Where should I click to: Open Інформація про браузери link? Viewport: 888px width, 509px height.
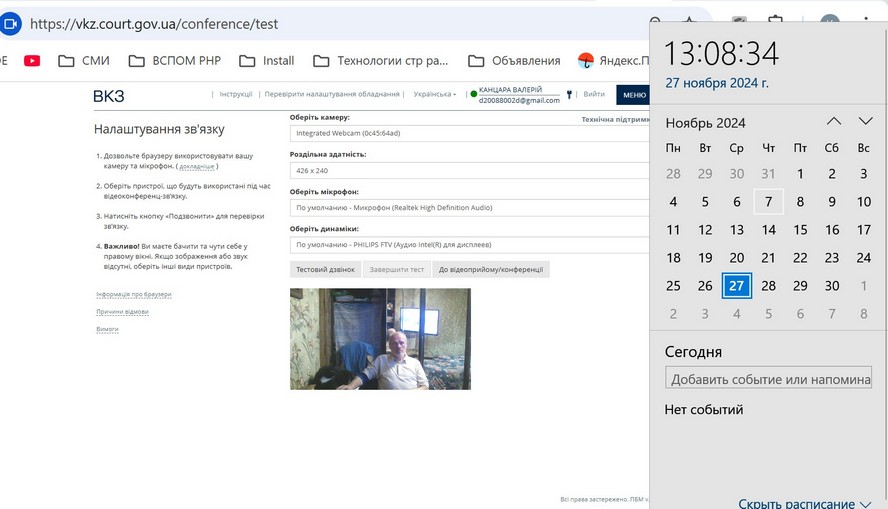coord(134,294)
